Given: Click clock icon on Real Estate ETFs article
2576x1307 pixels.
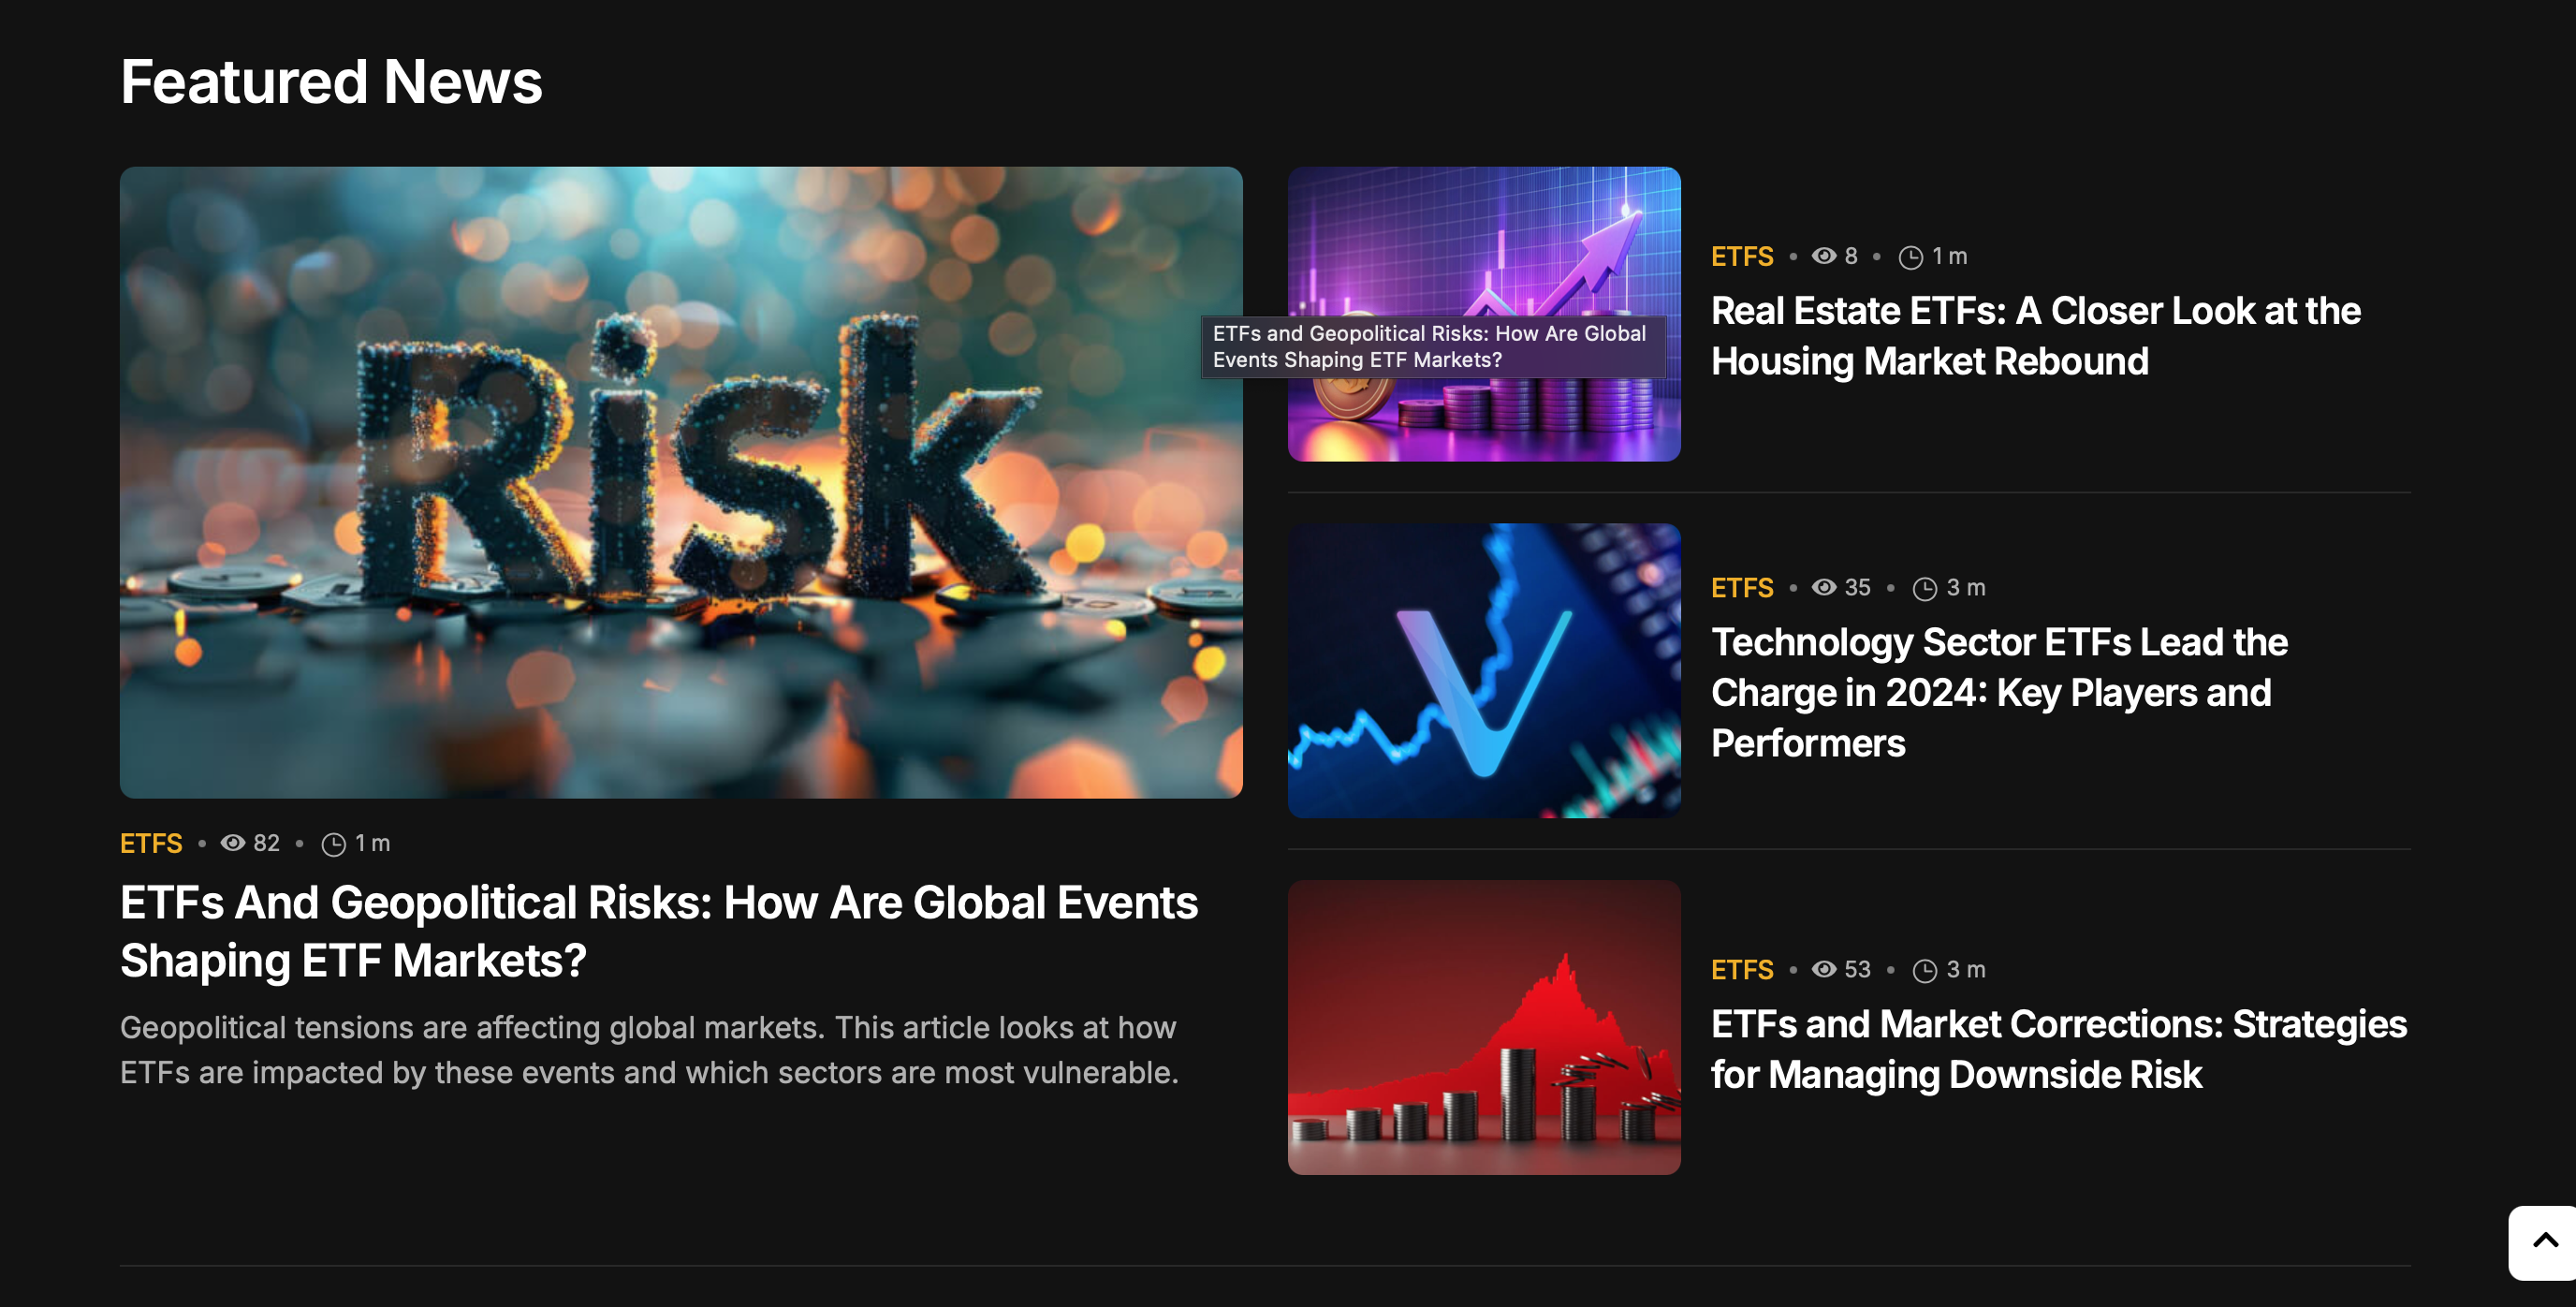Looking at the screenshot, I should 1910,258.
